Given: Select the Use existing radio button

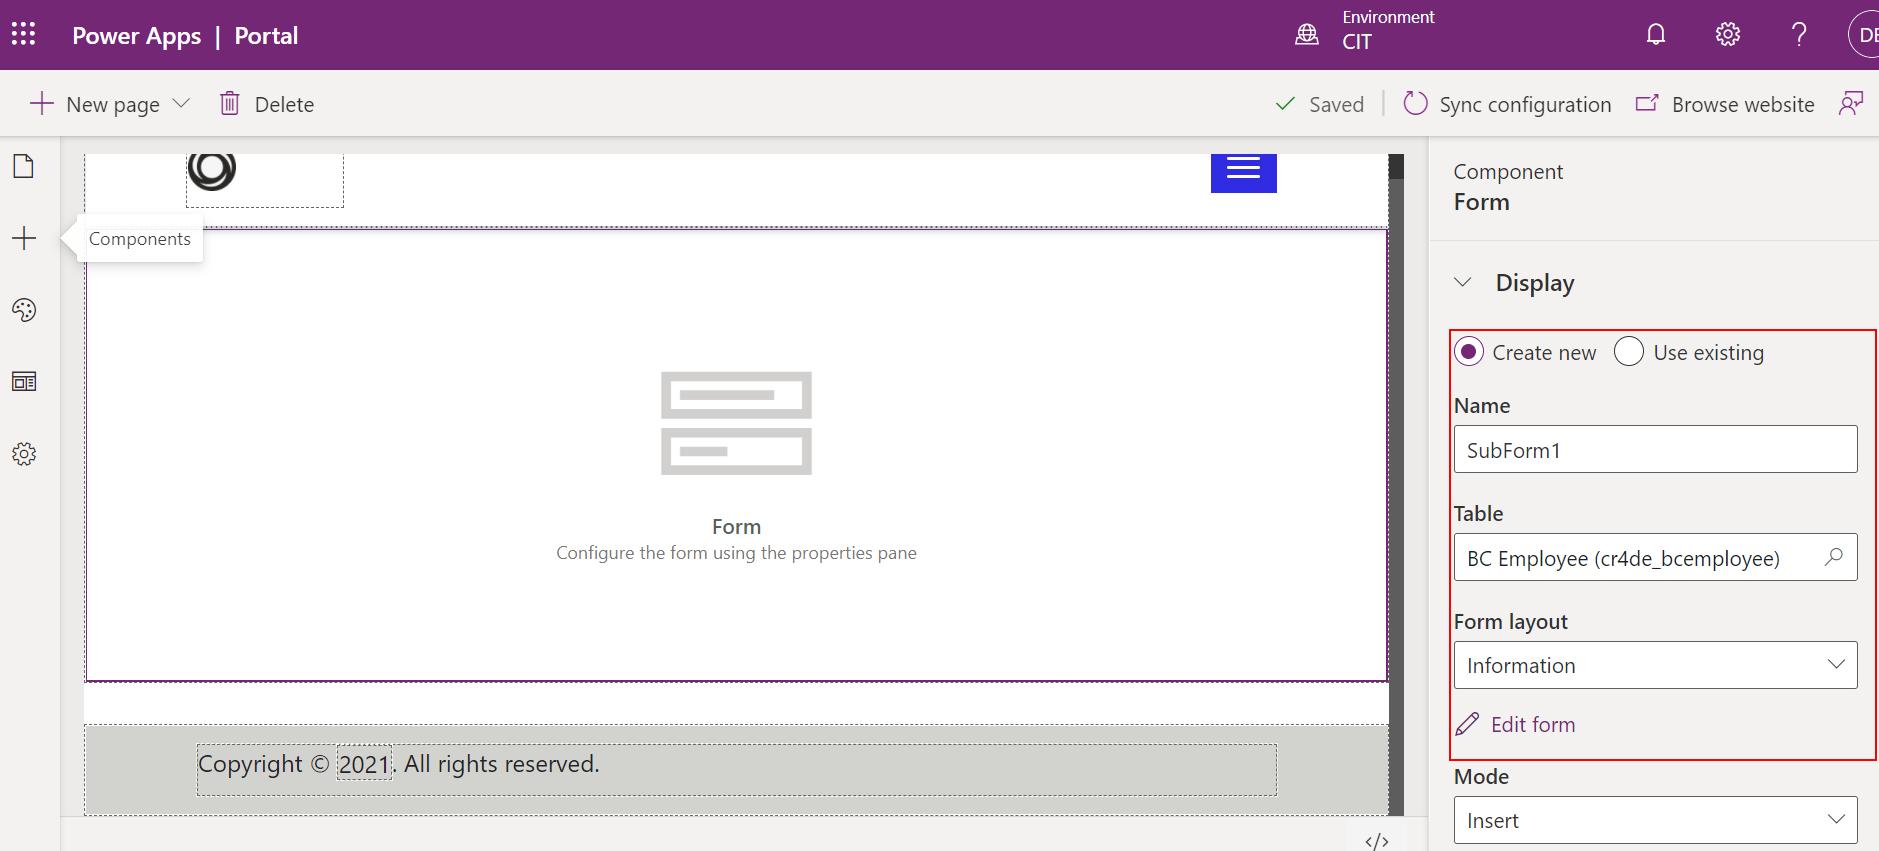Looking at the screenshot, I should pos(1629,352).
